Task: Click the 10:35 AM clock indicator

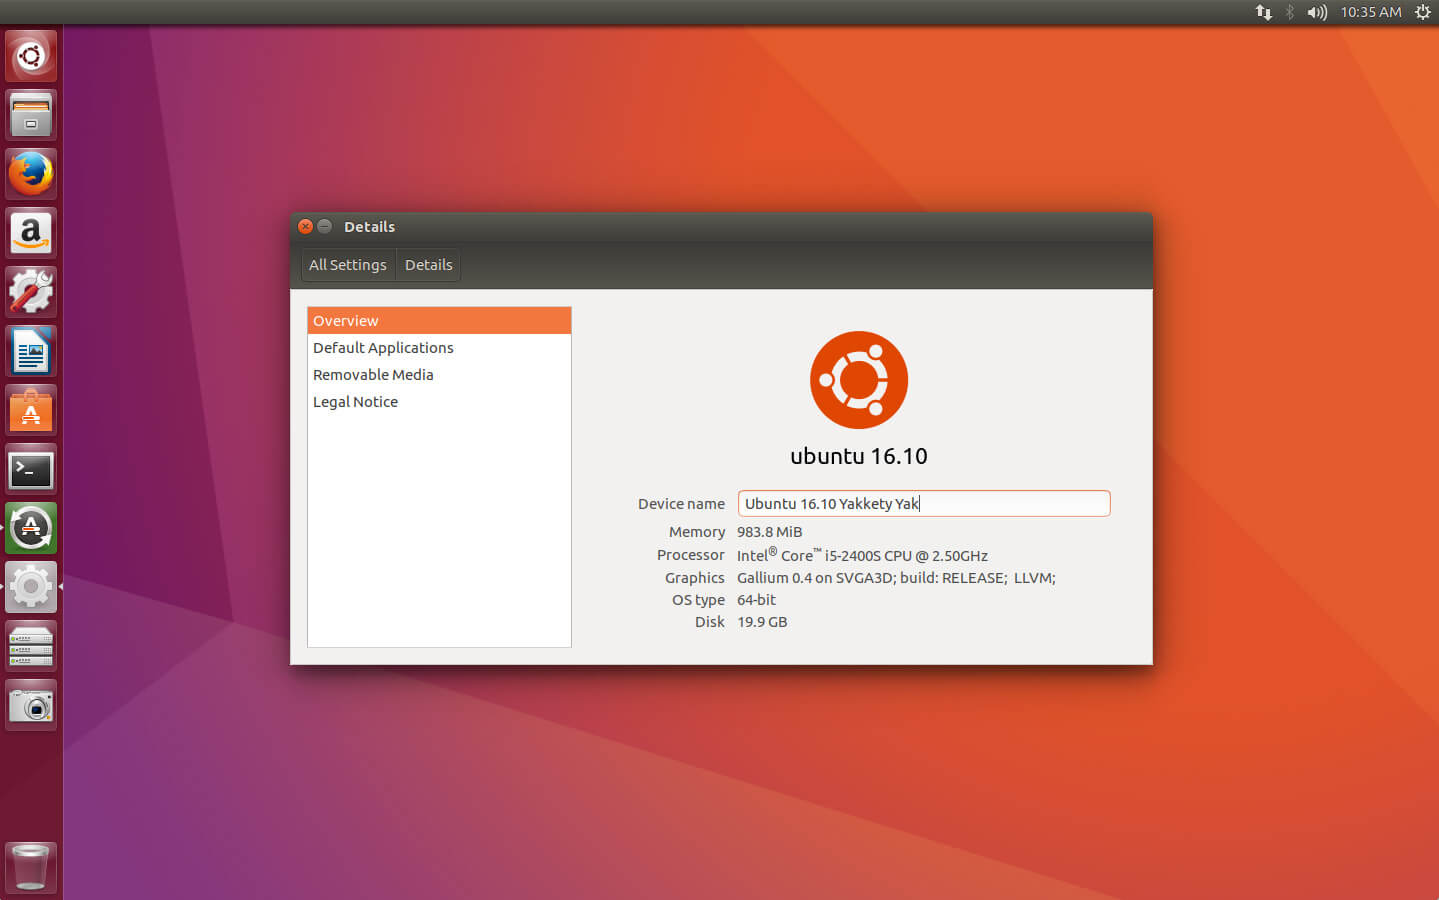Action: [x=1370, y=12]
